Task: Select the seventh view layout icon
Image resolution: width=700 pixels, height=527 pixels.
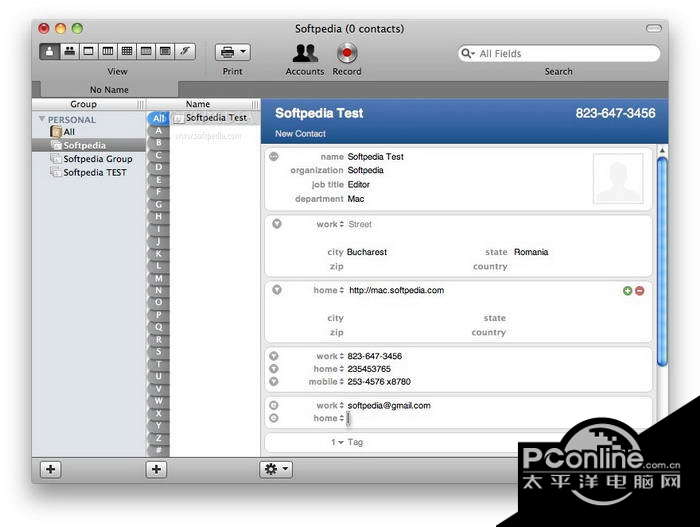Action: [x=165, y=51]
